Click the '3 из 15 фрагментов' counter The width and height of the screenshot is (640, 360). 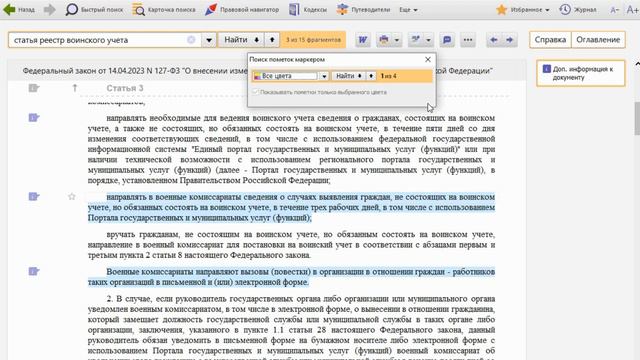[313, 40]
